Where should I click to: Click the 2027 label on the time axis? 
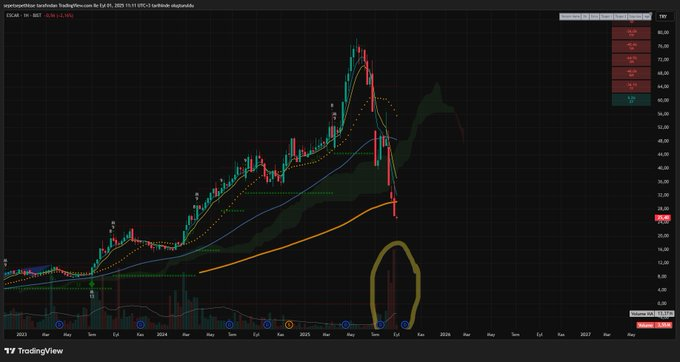pyautogui.click(x=586, y=334)
